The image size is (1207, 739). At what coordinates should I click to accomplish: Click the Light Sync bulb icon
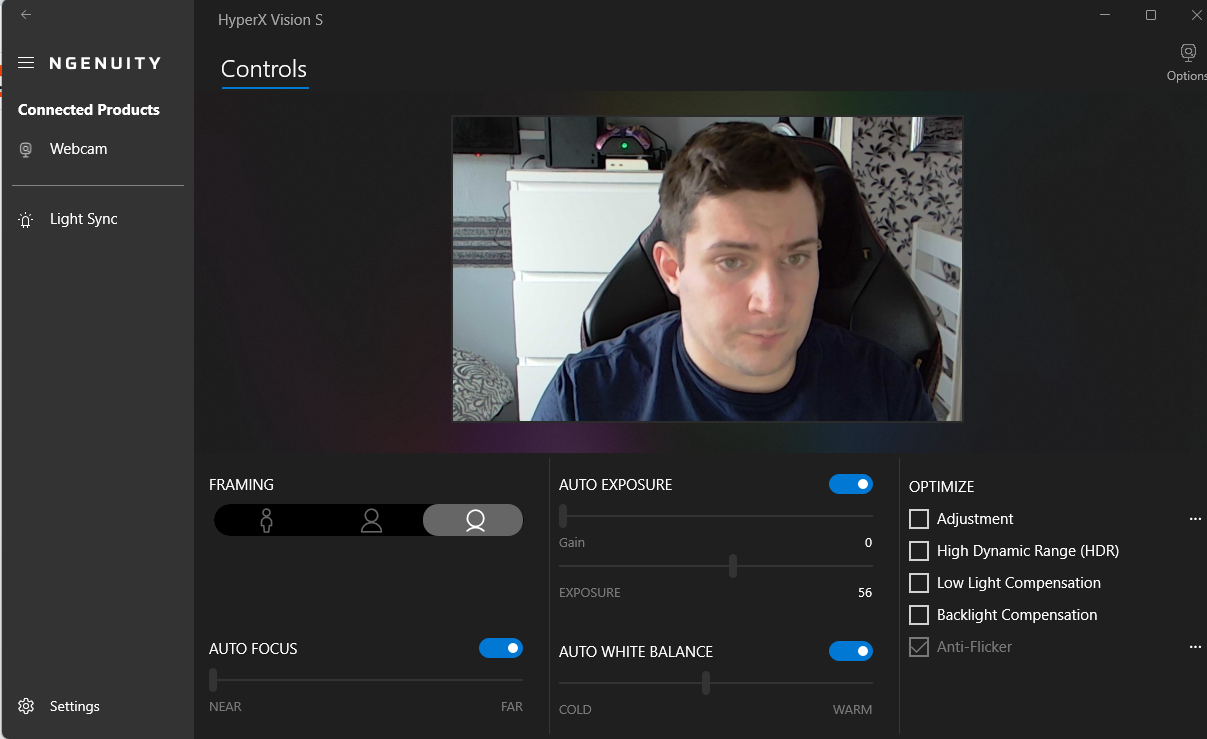point(26,220)
